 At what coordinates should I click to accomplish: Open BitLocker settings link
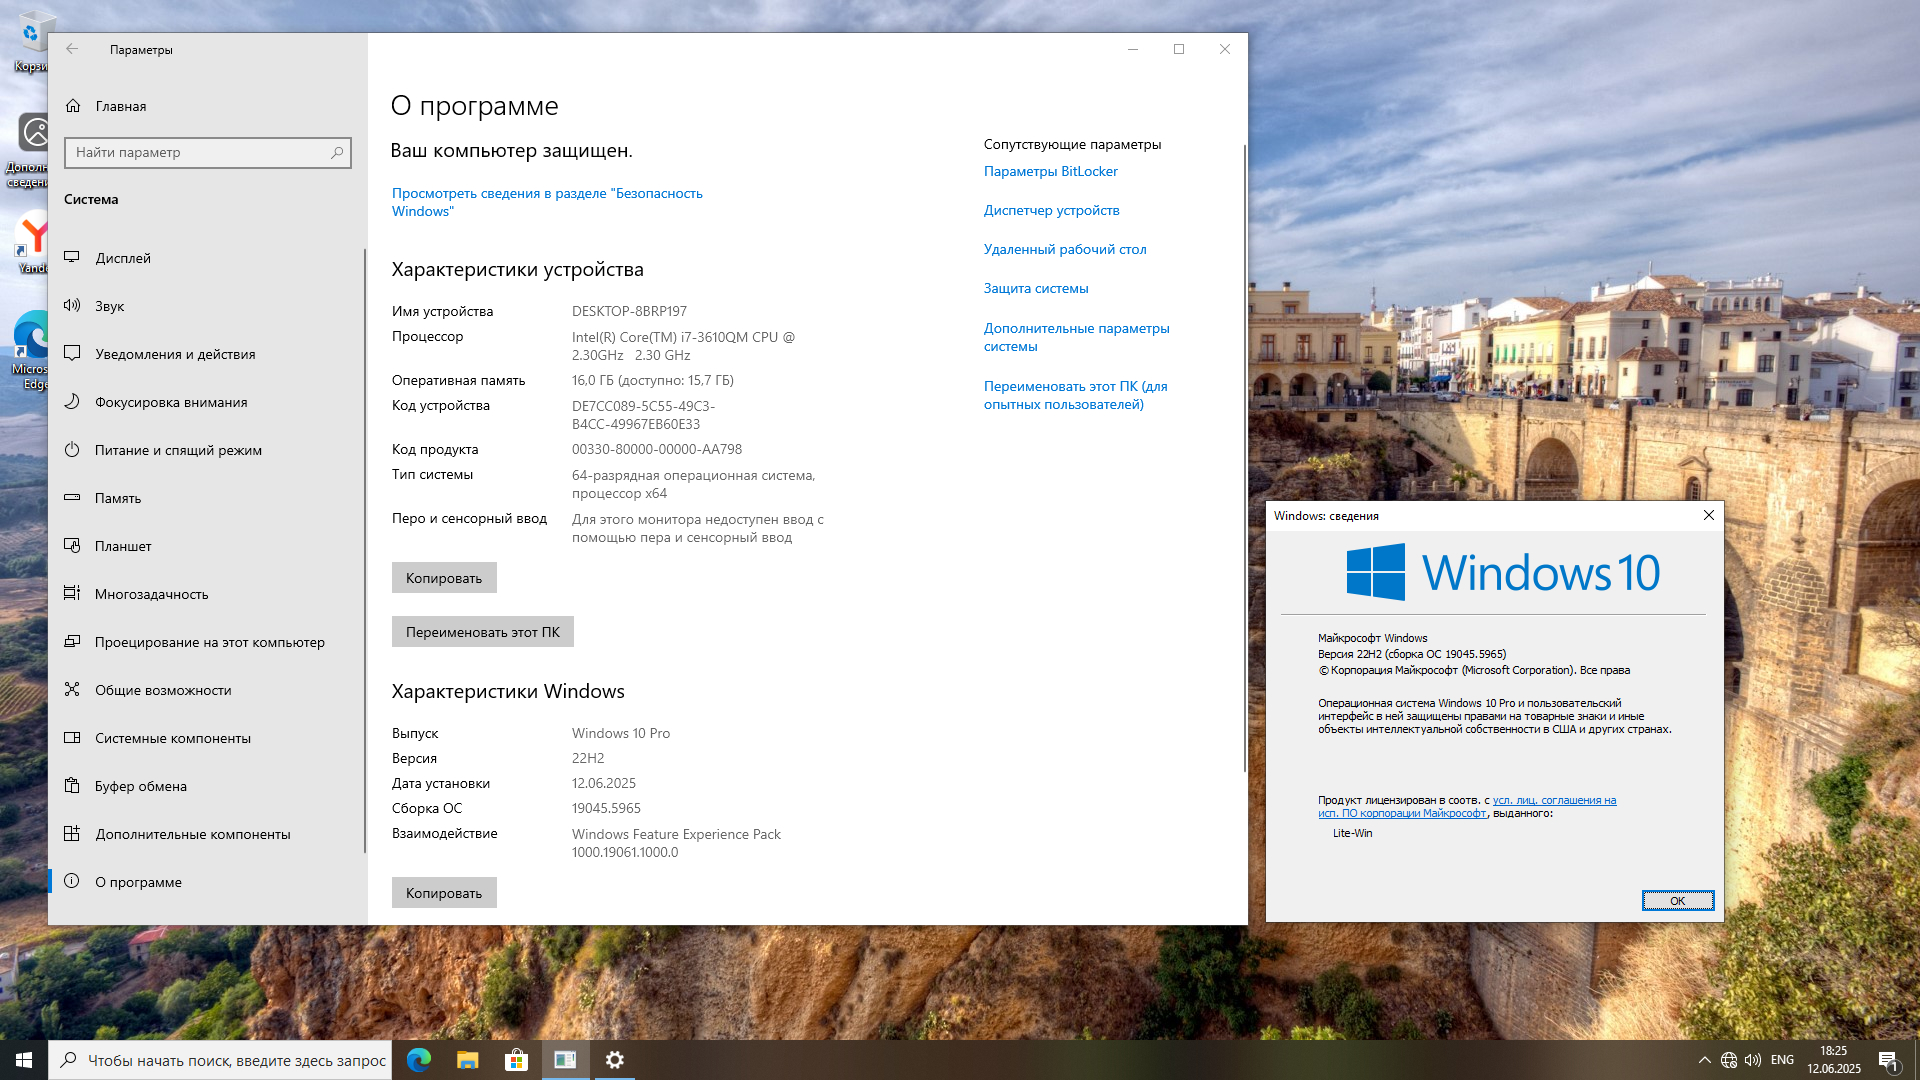point(1050,171)
